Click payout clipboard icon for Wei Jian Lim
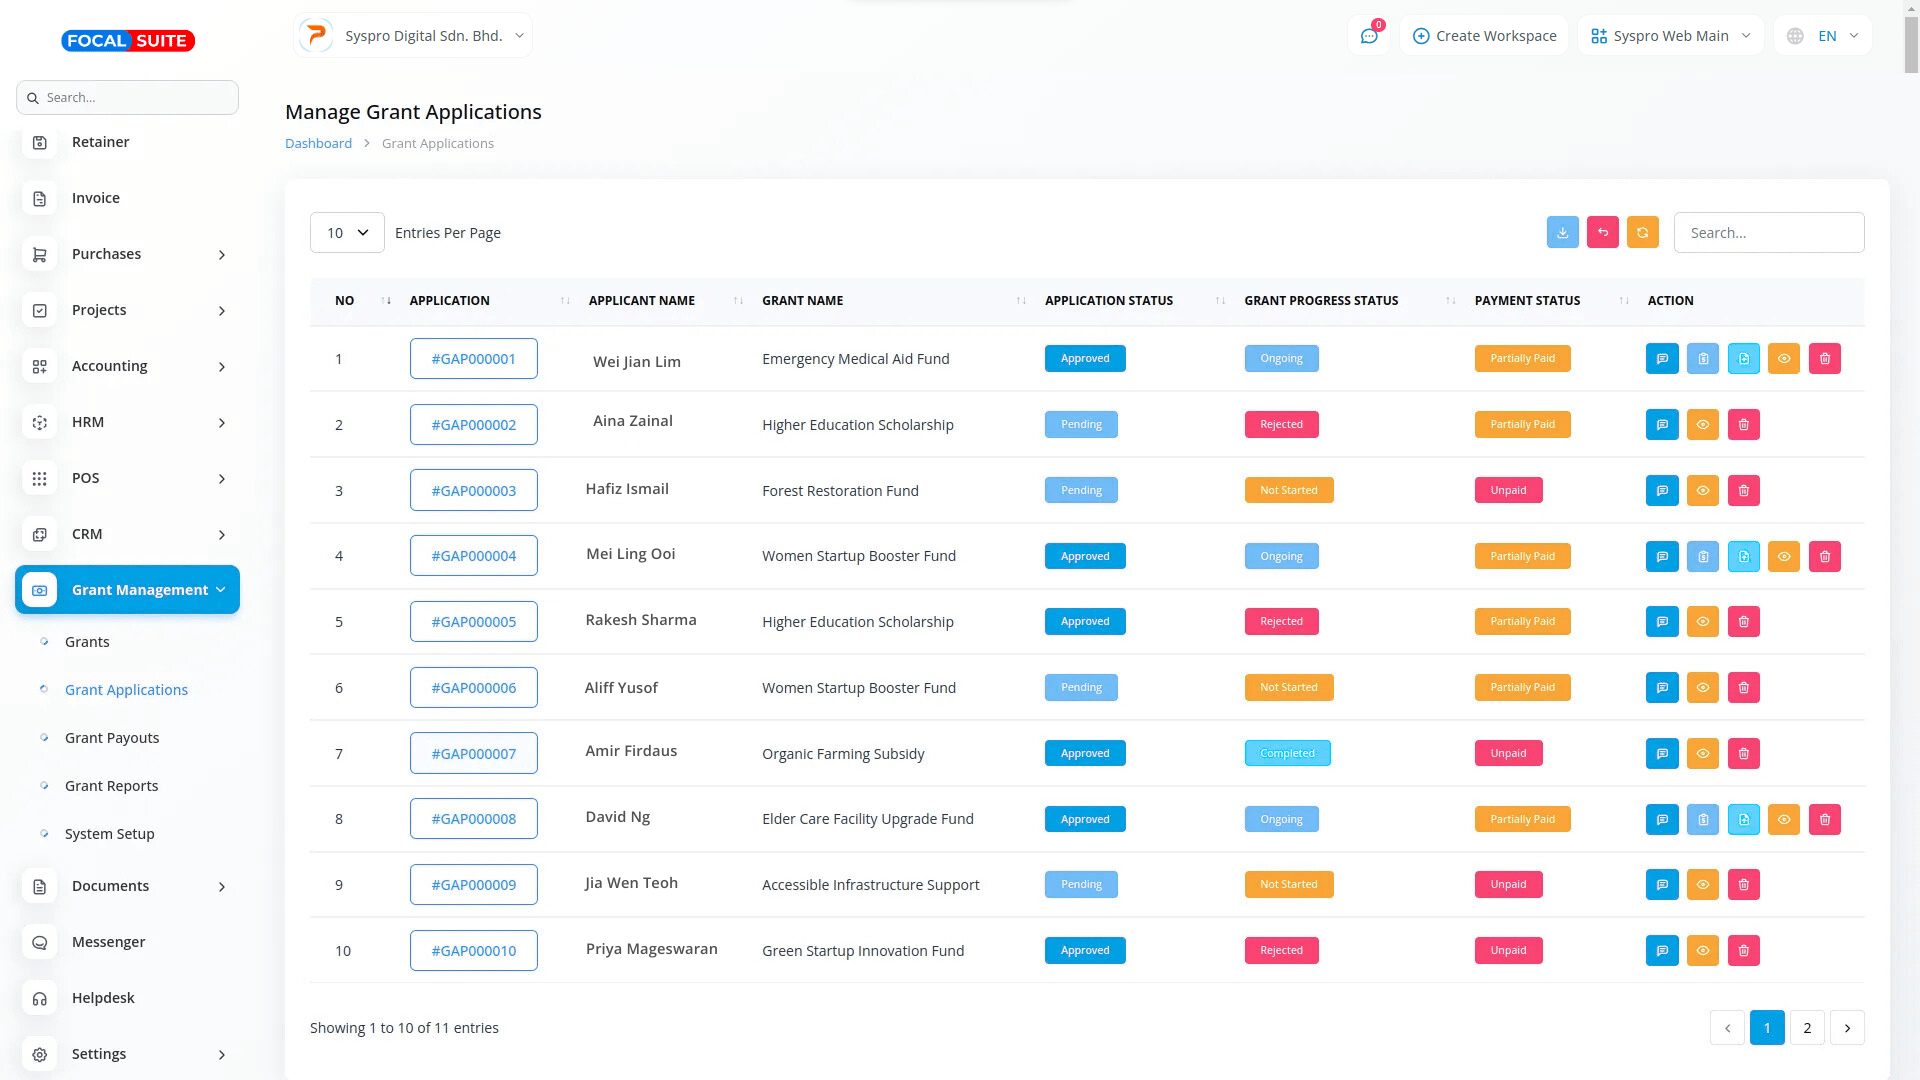 tap(1702, 359)
